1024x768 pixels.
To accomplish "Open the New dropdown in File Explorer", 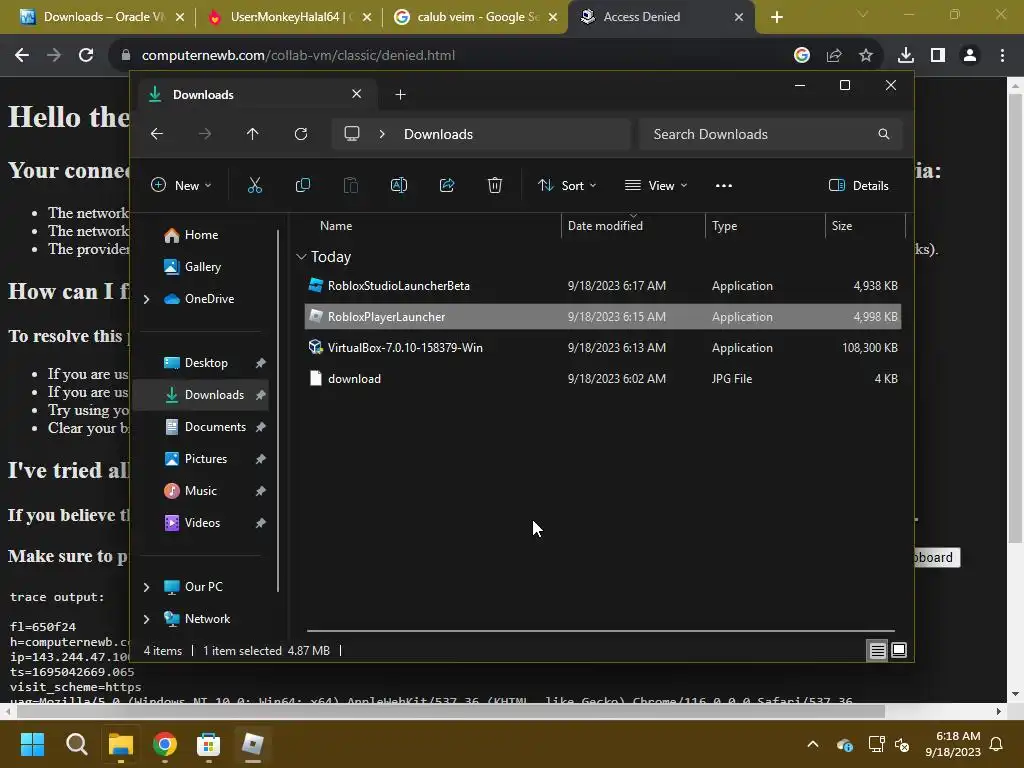I will coord(181,185).
